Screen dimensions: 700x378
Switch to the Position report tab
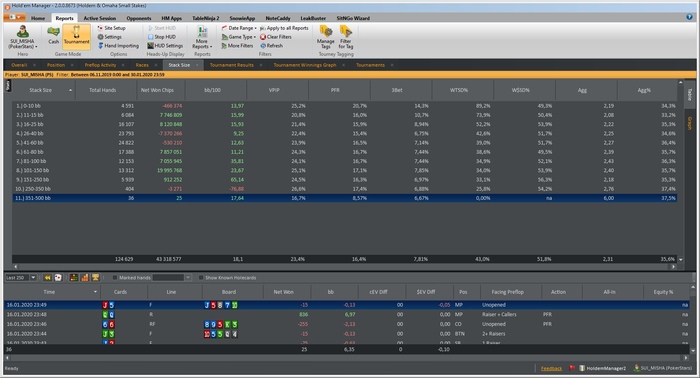point(56,65)
